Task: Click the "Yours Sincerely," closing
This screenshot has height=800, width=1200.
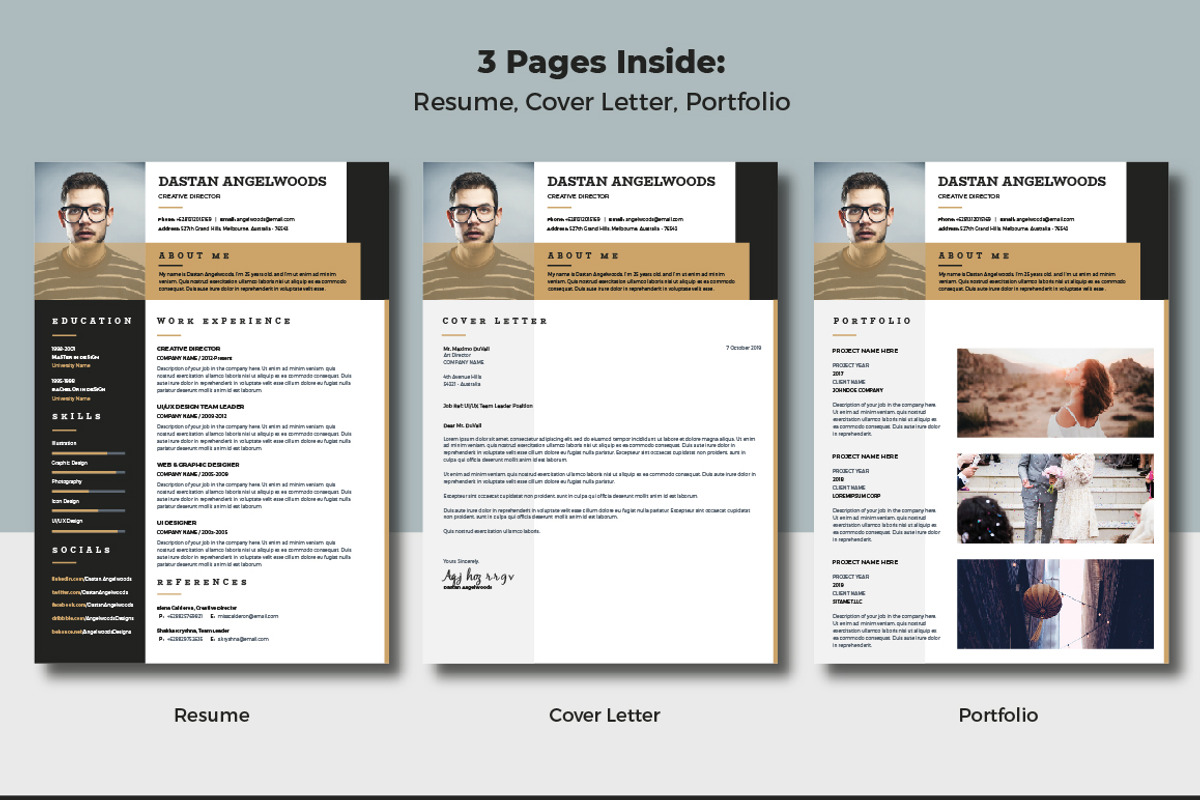Action: [x=461, y=563]
